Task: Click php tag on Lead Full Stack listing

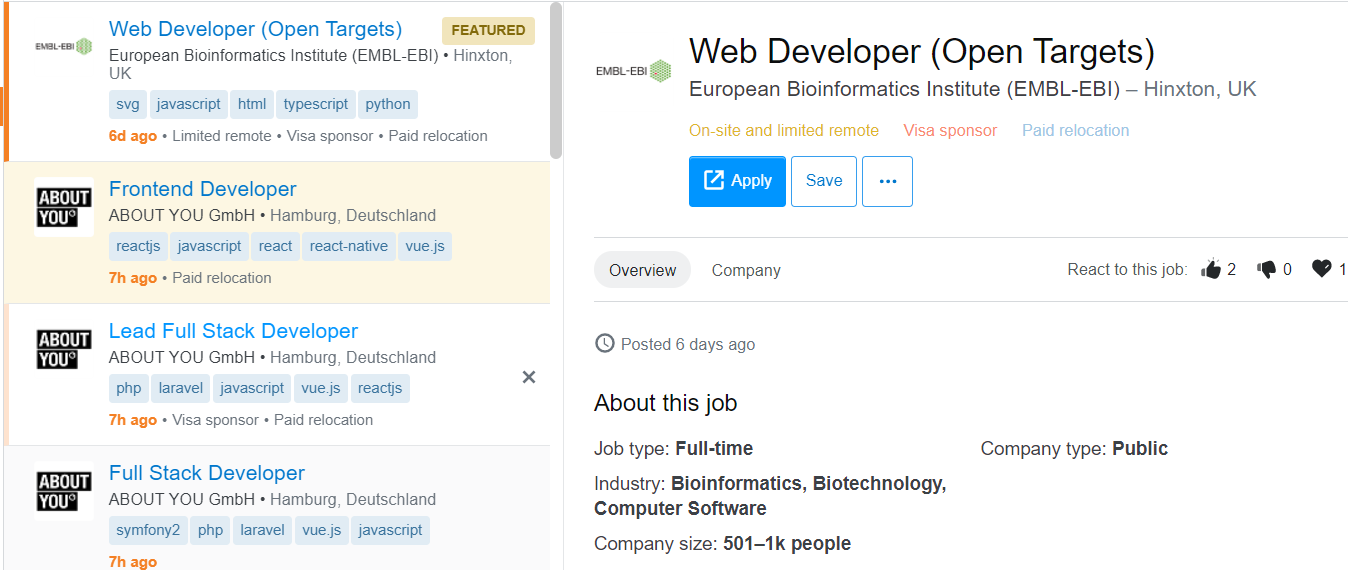Action: tap(129, 388)
